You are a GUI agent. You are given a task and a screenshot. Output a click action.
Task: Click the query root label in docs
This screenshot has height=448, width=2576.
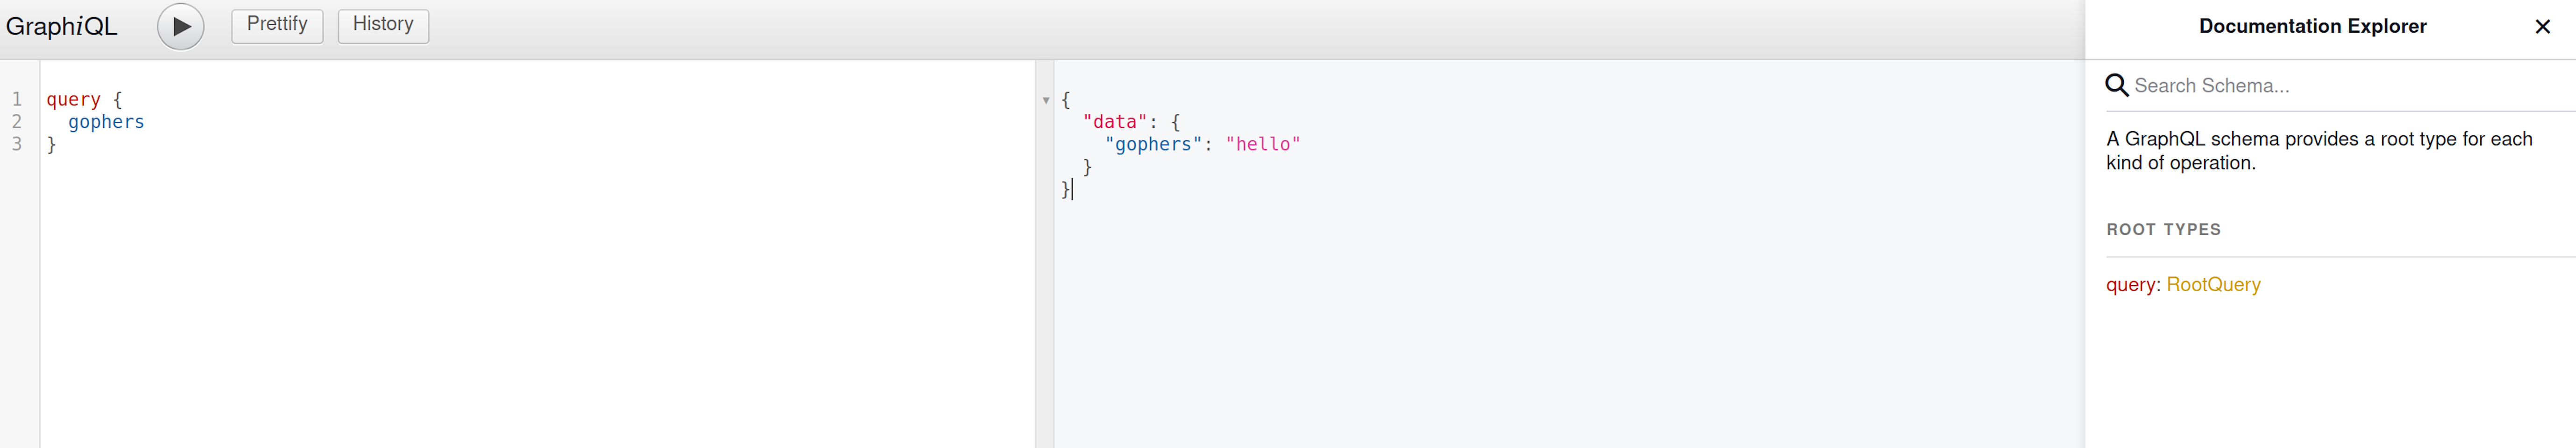[x=2131, y=285]
